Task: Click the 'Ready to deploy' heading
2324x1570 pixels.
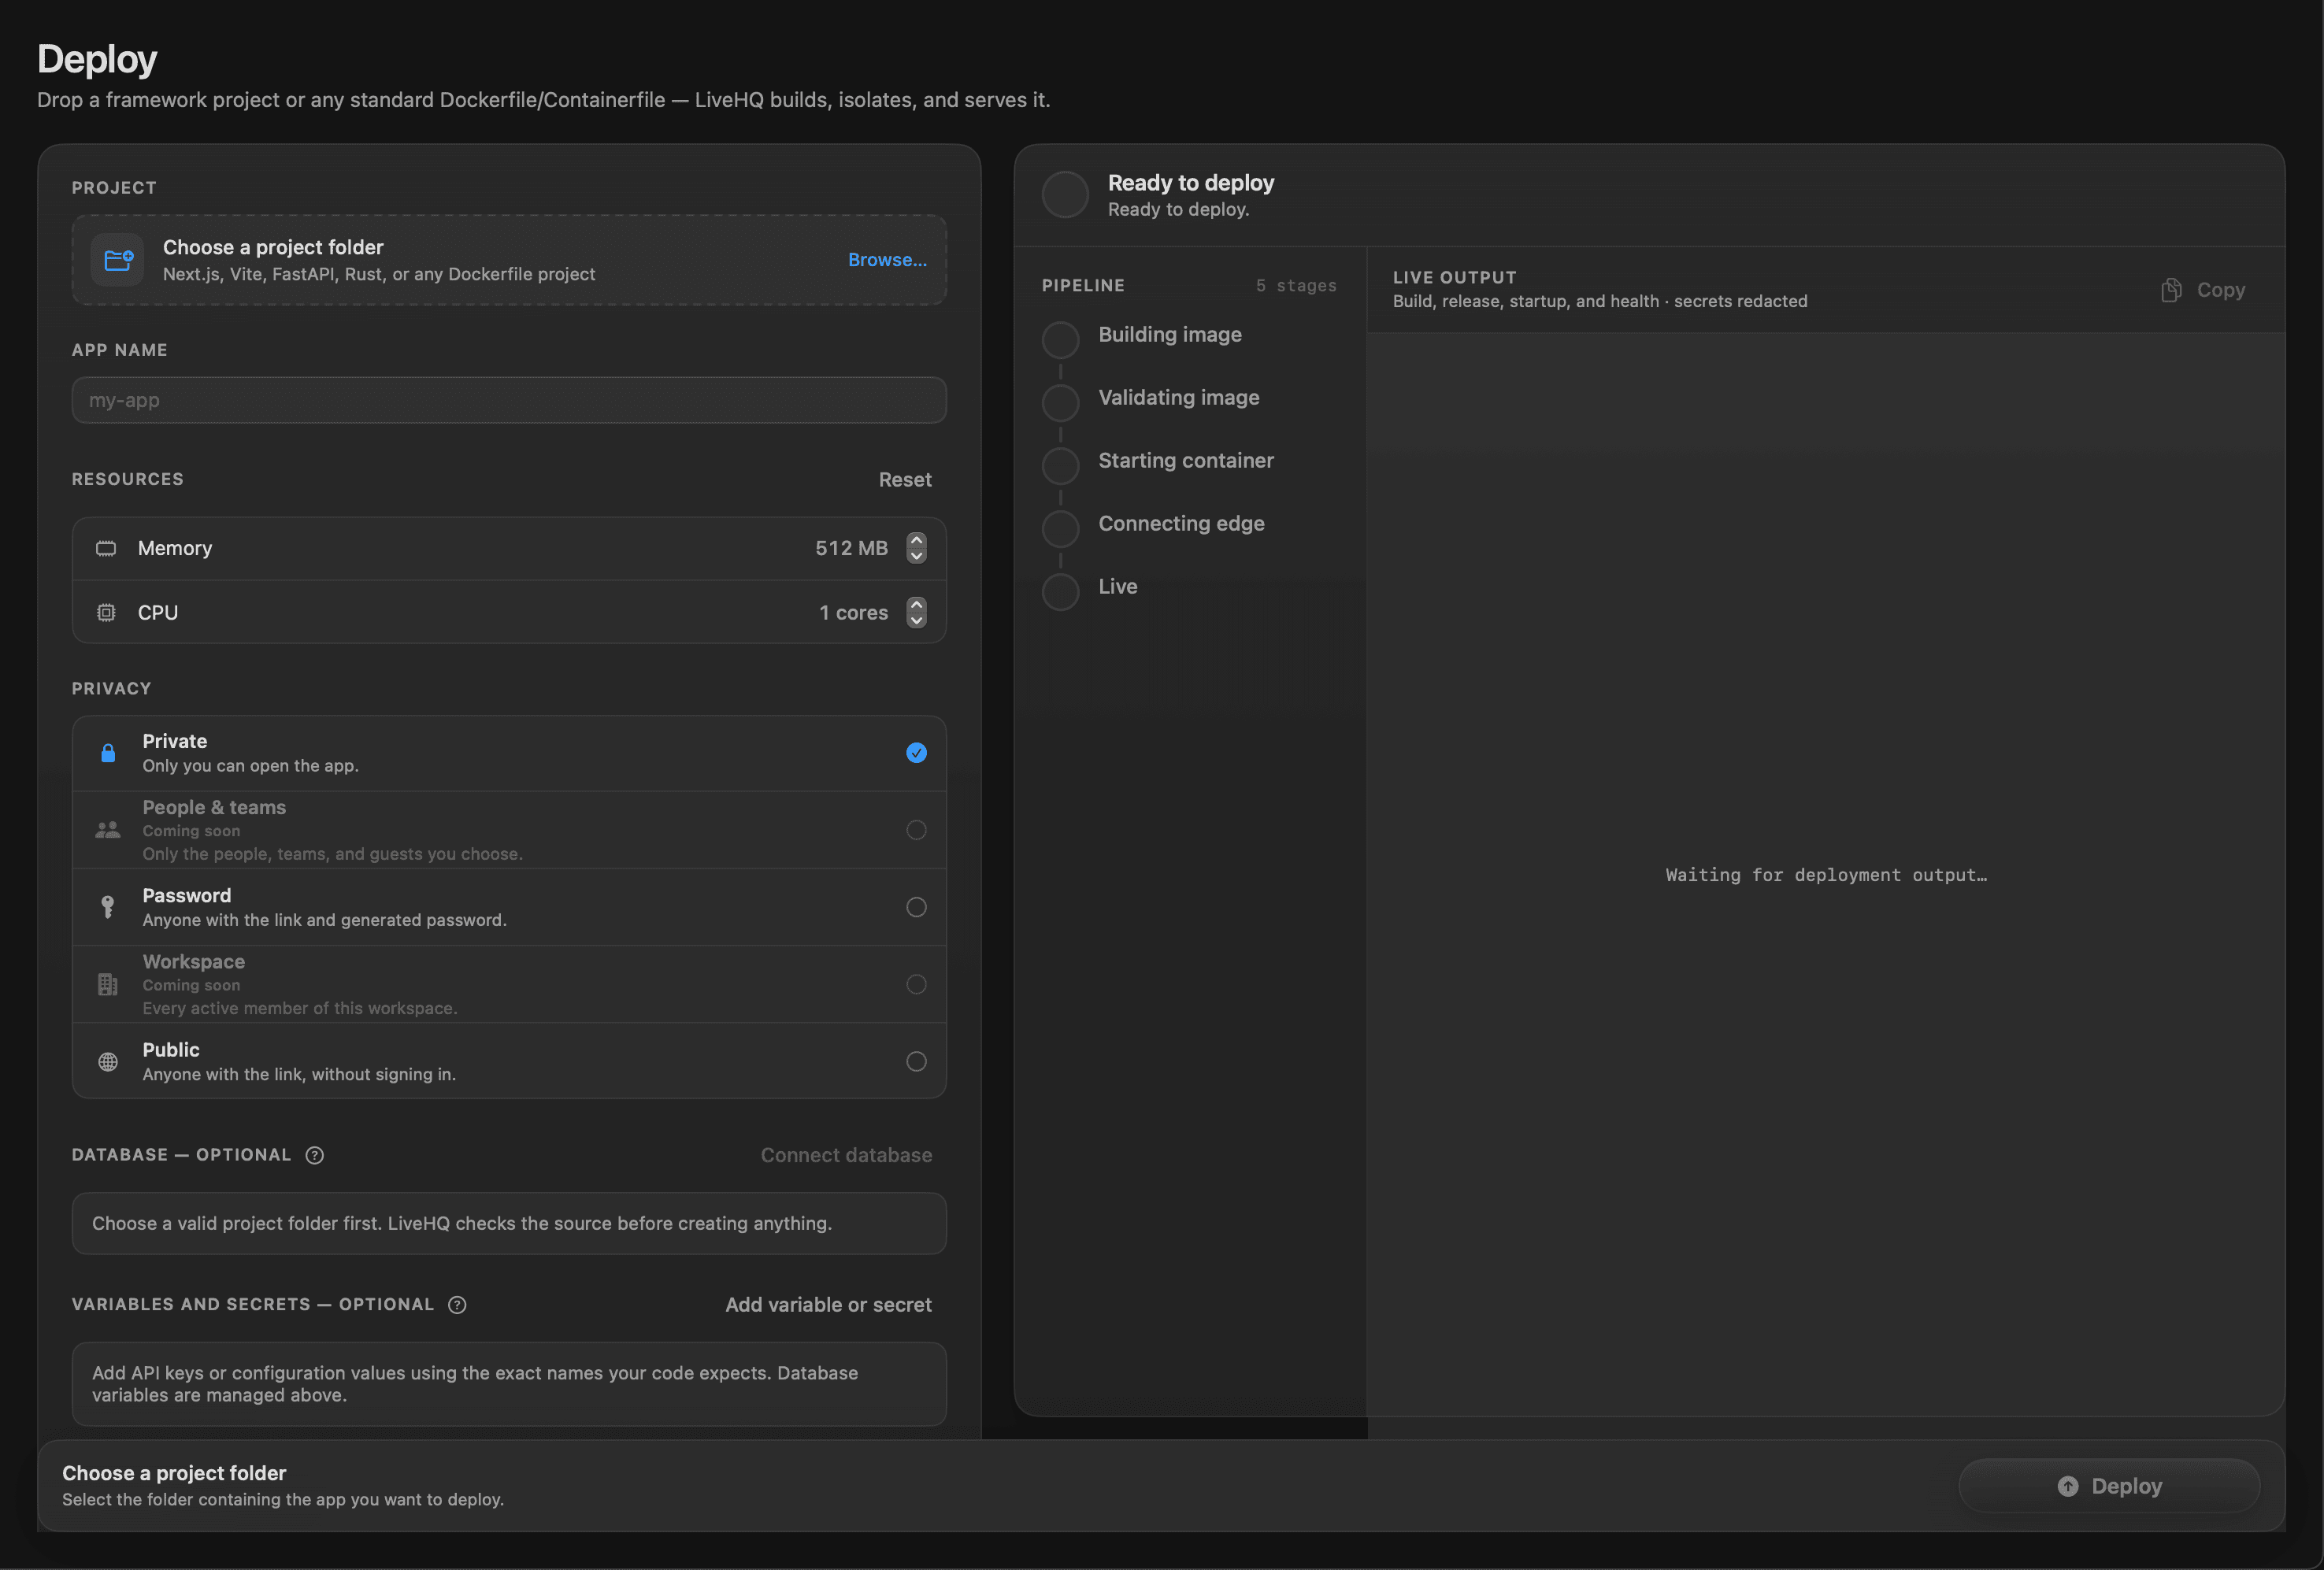Action: coord(1191,183)
